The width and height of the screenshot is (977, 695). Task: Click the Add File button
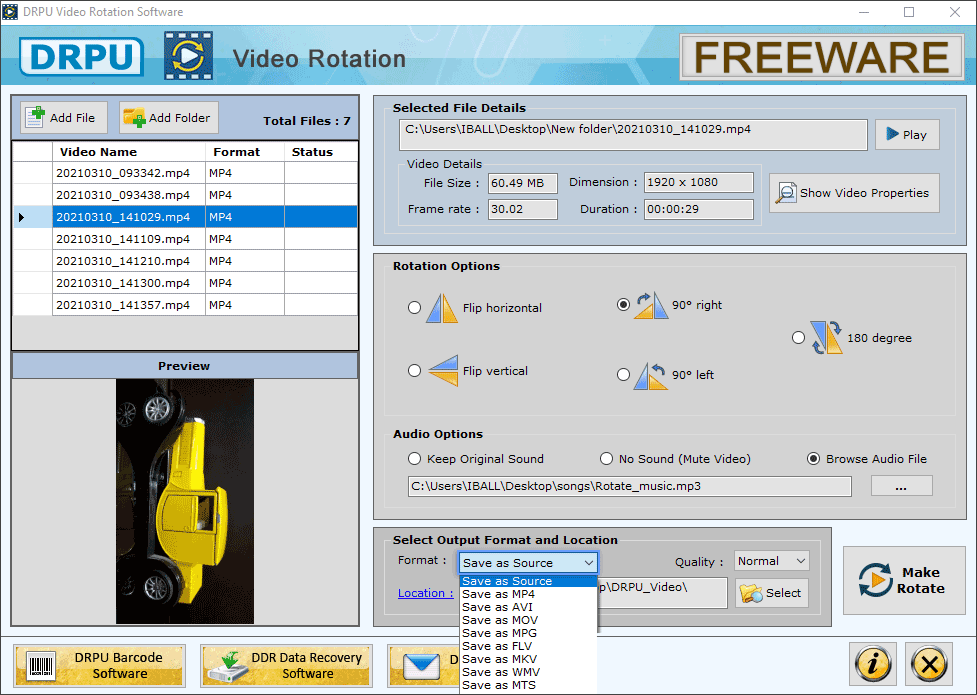click(x=64, y=117)
